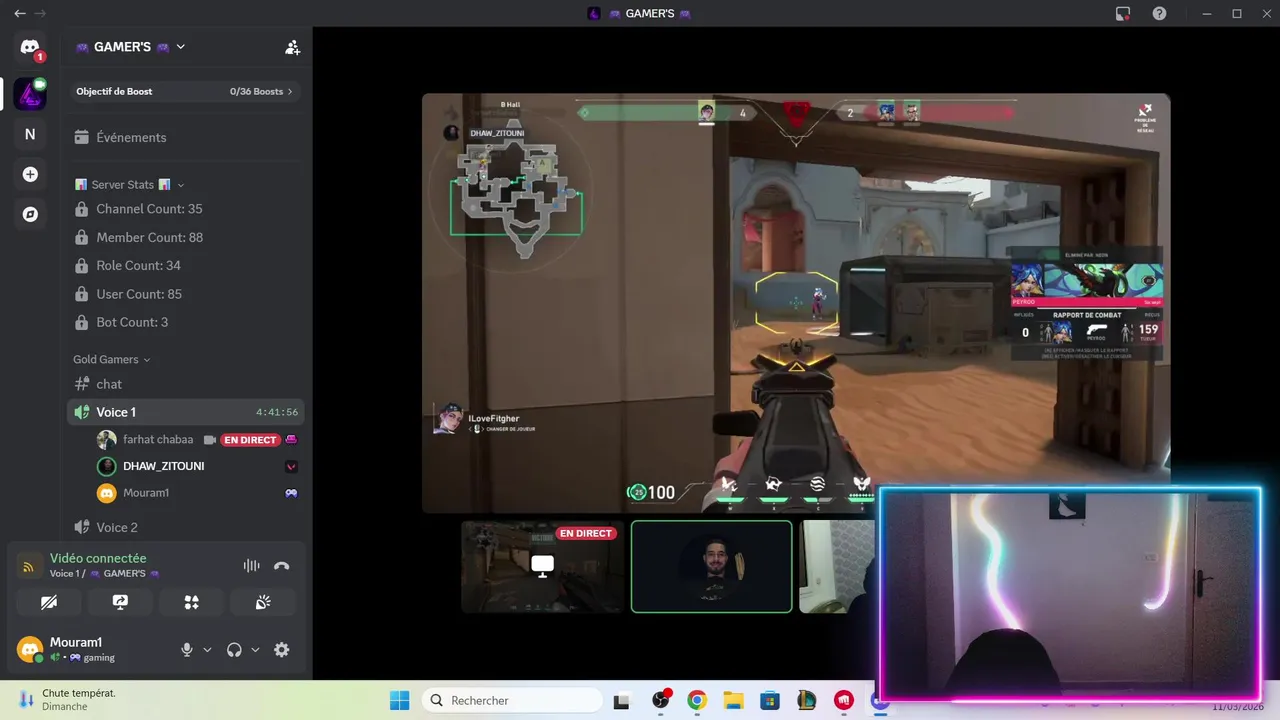The height and width of the screenshot is (720, 1280).
Task: Open File Explorer from taskbar
Action: [733, 700]
